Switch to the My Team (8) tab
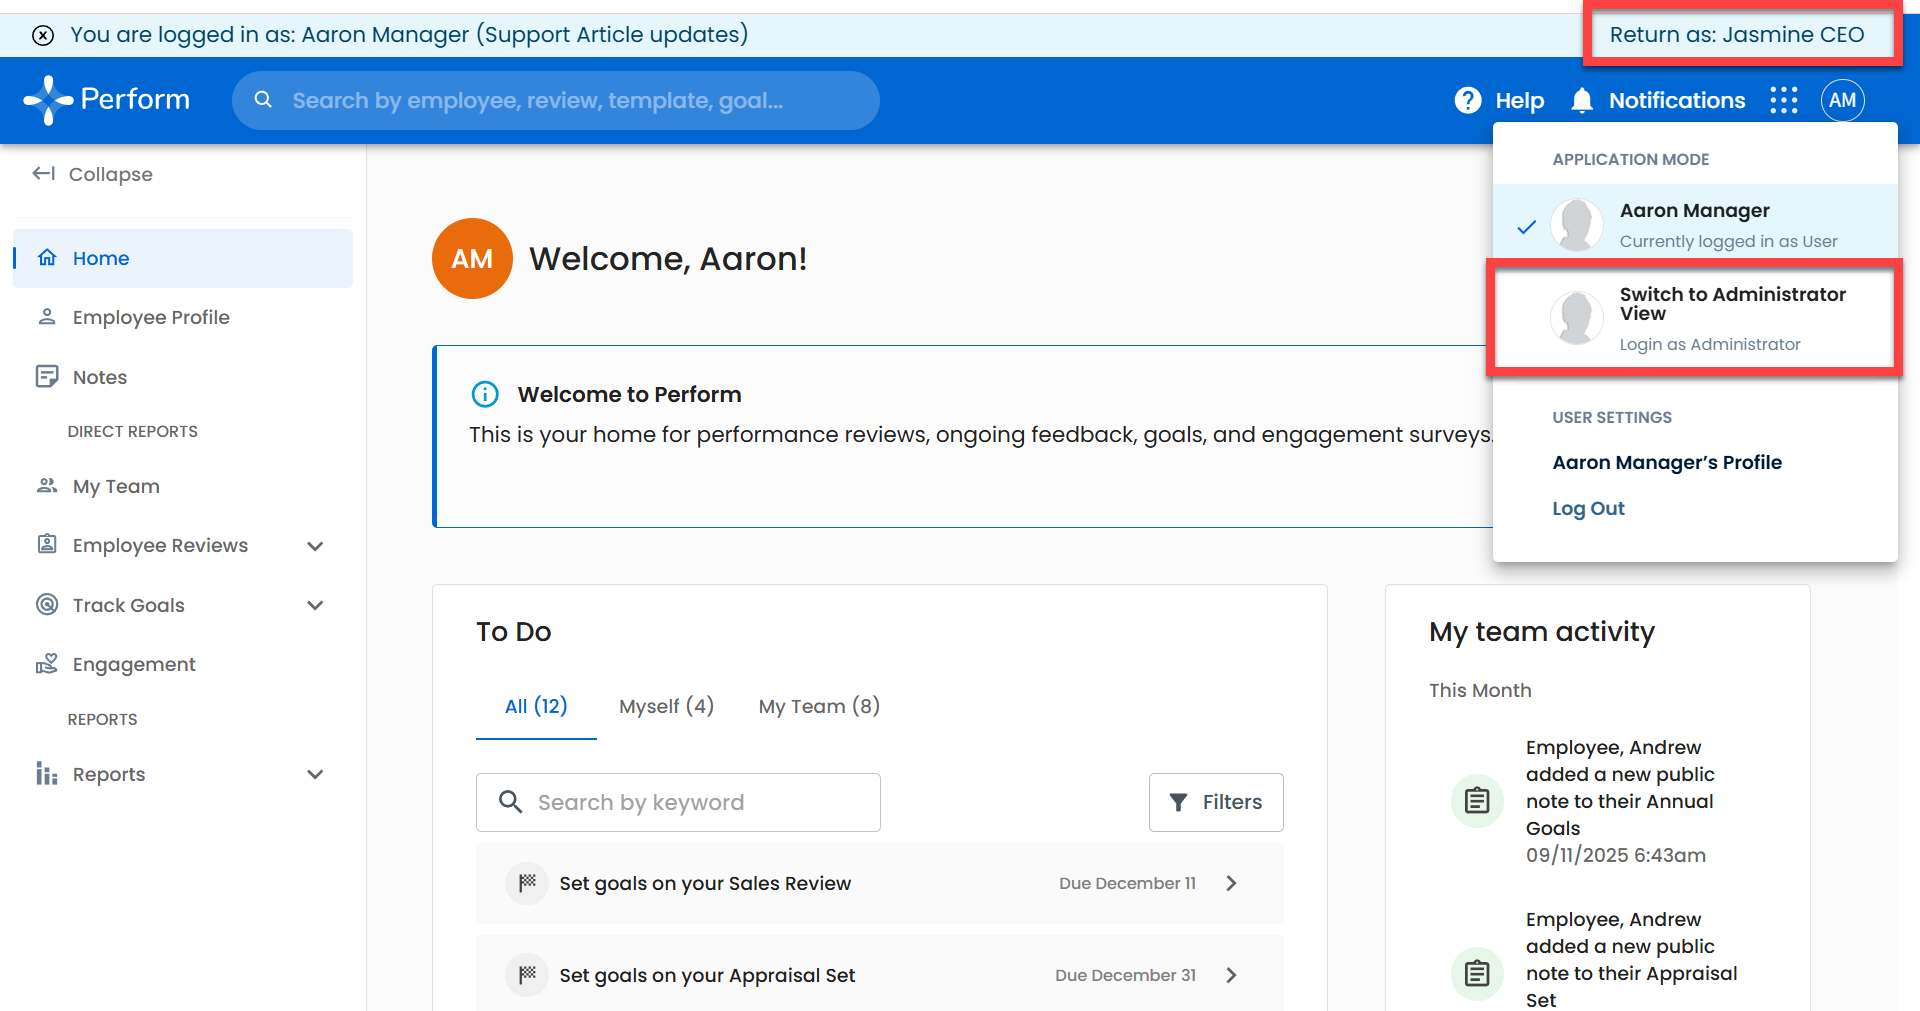Screen dimensions: 1920x1011 click(819, 706)
